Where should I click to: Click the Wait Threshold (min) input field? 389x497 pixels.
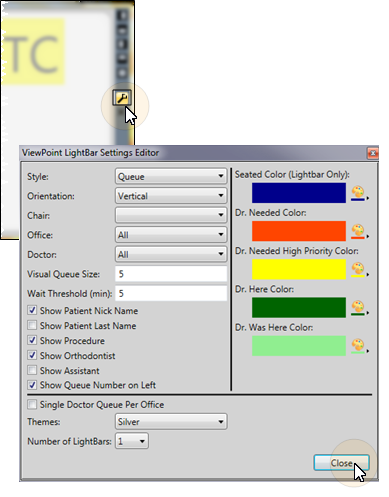171,293
